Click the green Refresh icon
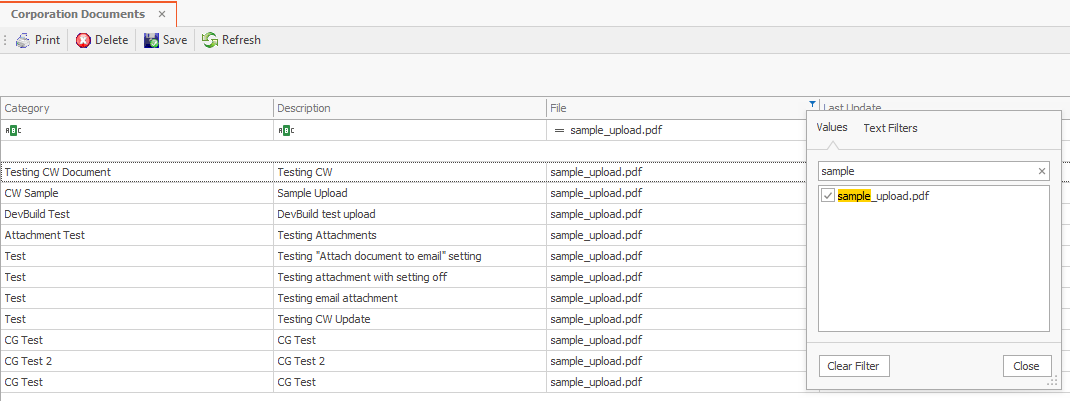 (210, 40)
